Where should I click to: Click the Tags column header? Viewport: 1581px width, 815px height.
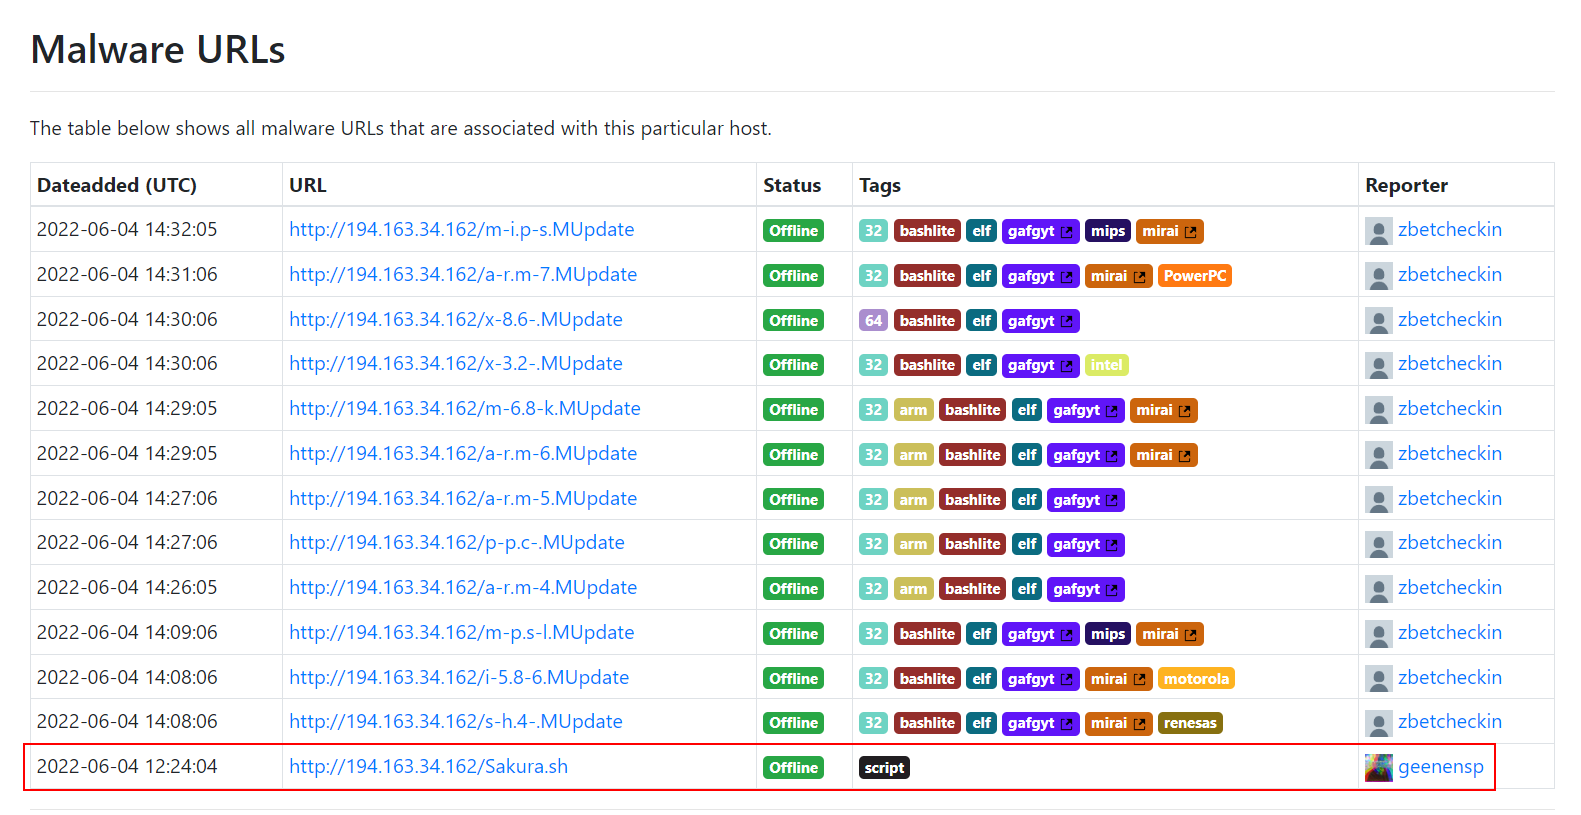[880, 185]
